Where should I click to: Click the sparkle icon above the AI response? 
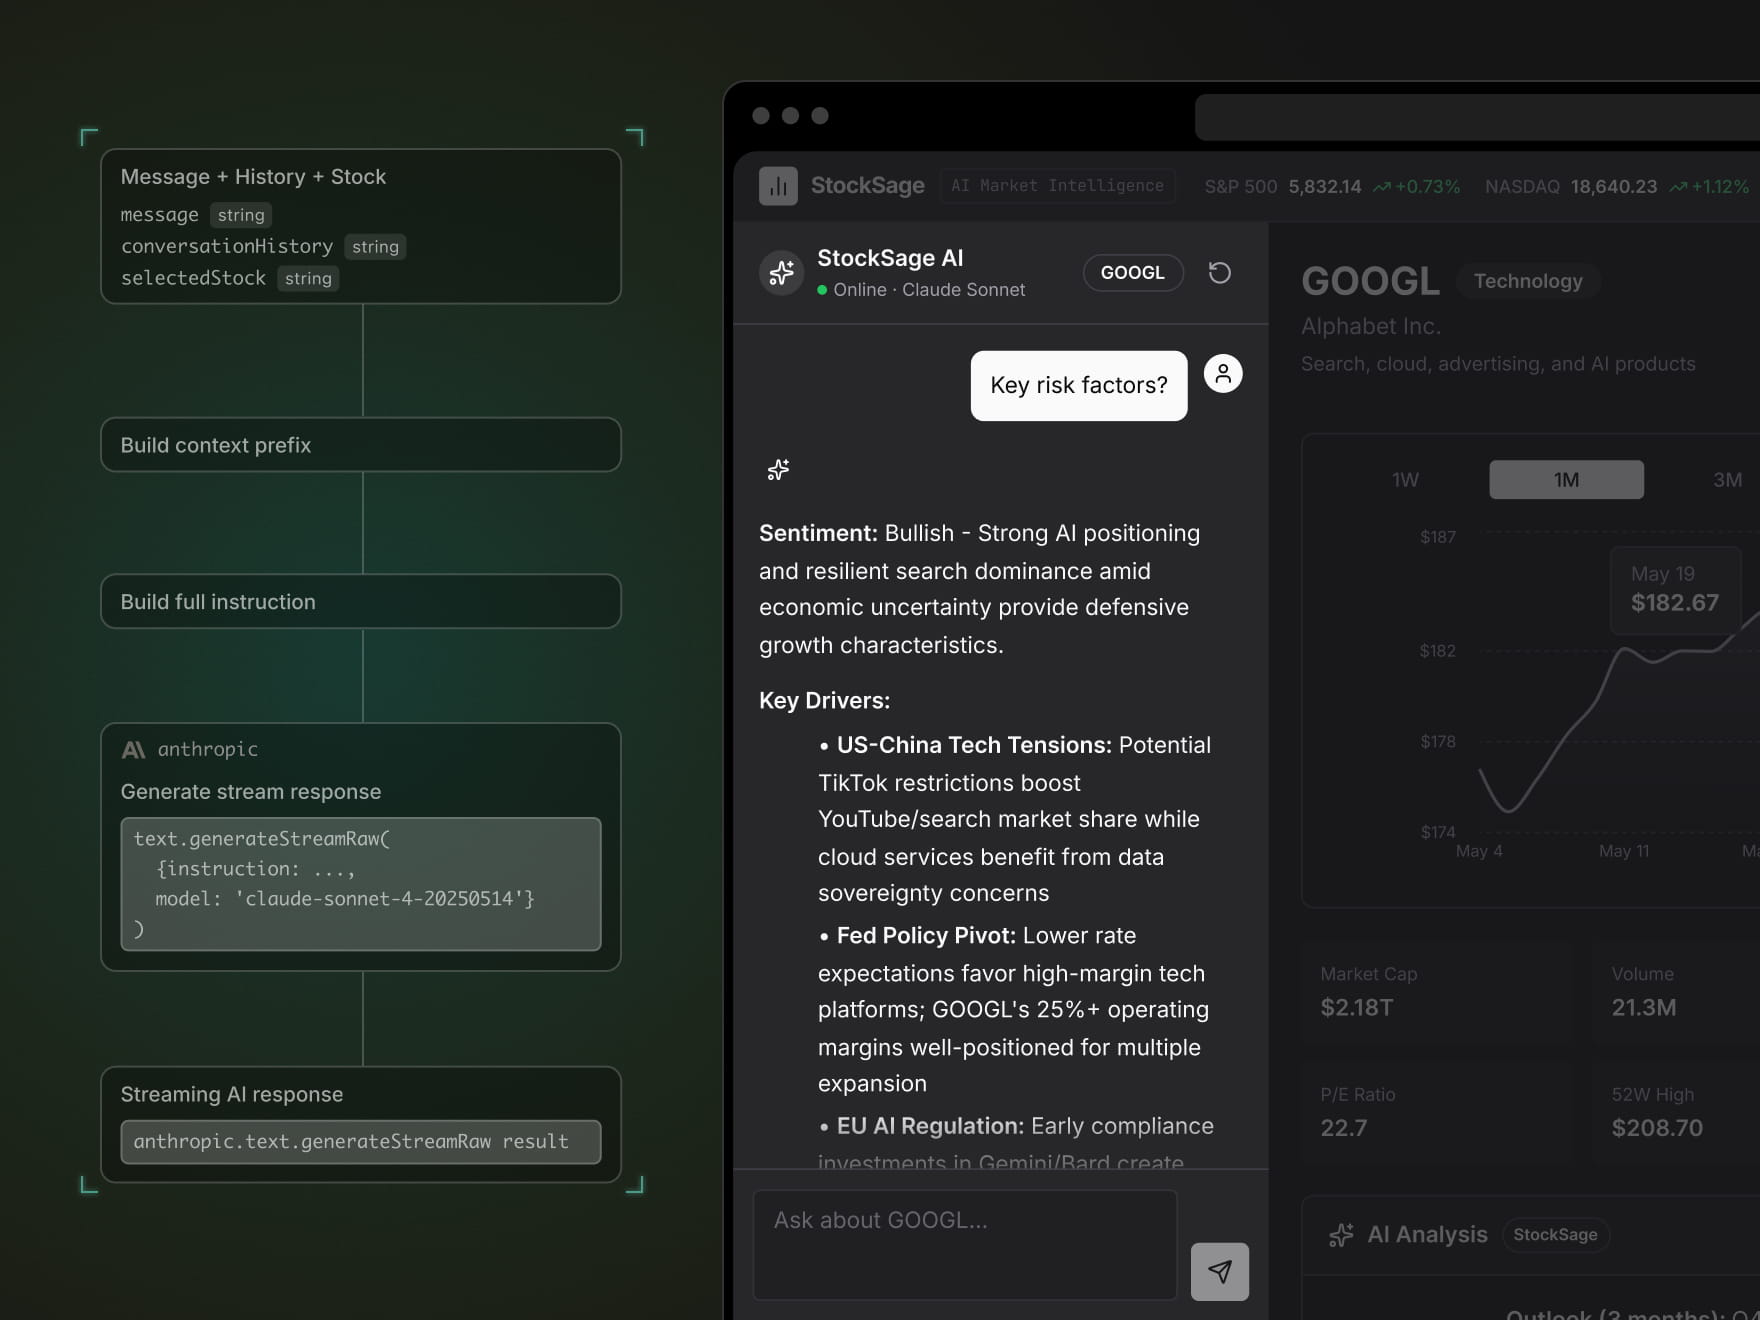(778, 470)
